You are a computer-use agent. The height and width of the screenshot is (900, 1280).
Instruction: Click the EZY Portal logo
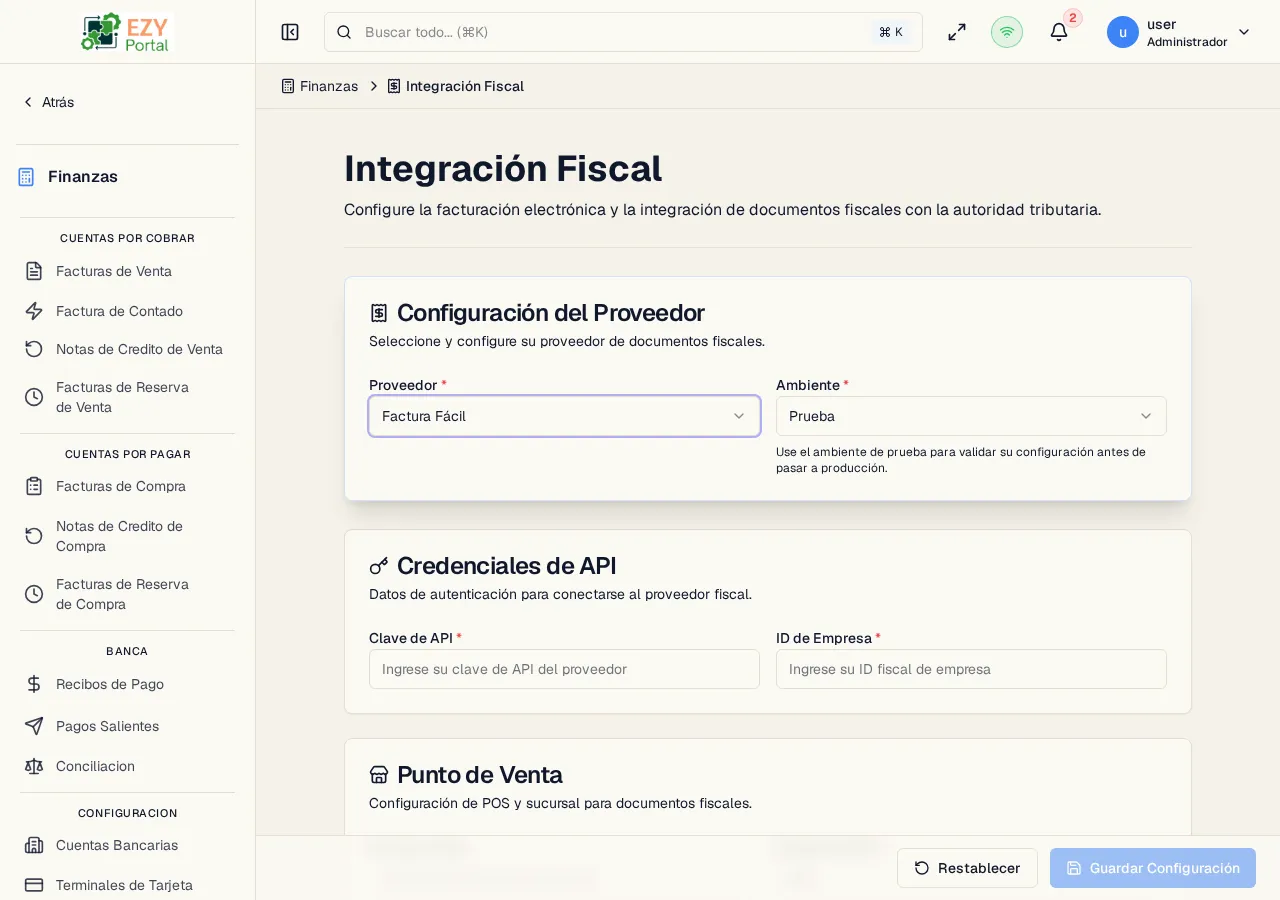tap(127, 32)
